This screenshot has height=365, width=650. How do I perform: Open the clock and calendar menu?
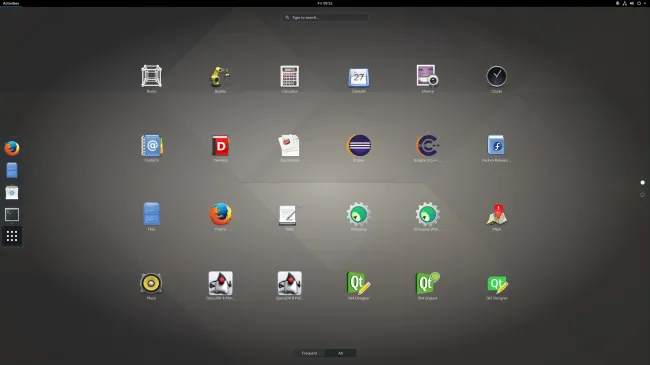[325, 3]
